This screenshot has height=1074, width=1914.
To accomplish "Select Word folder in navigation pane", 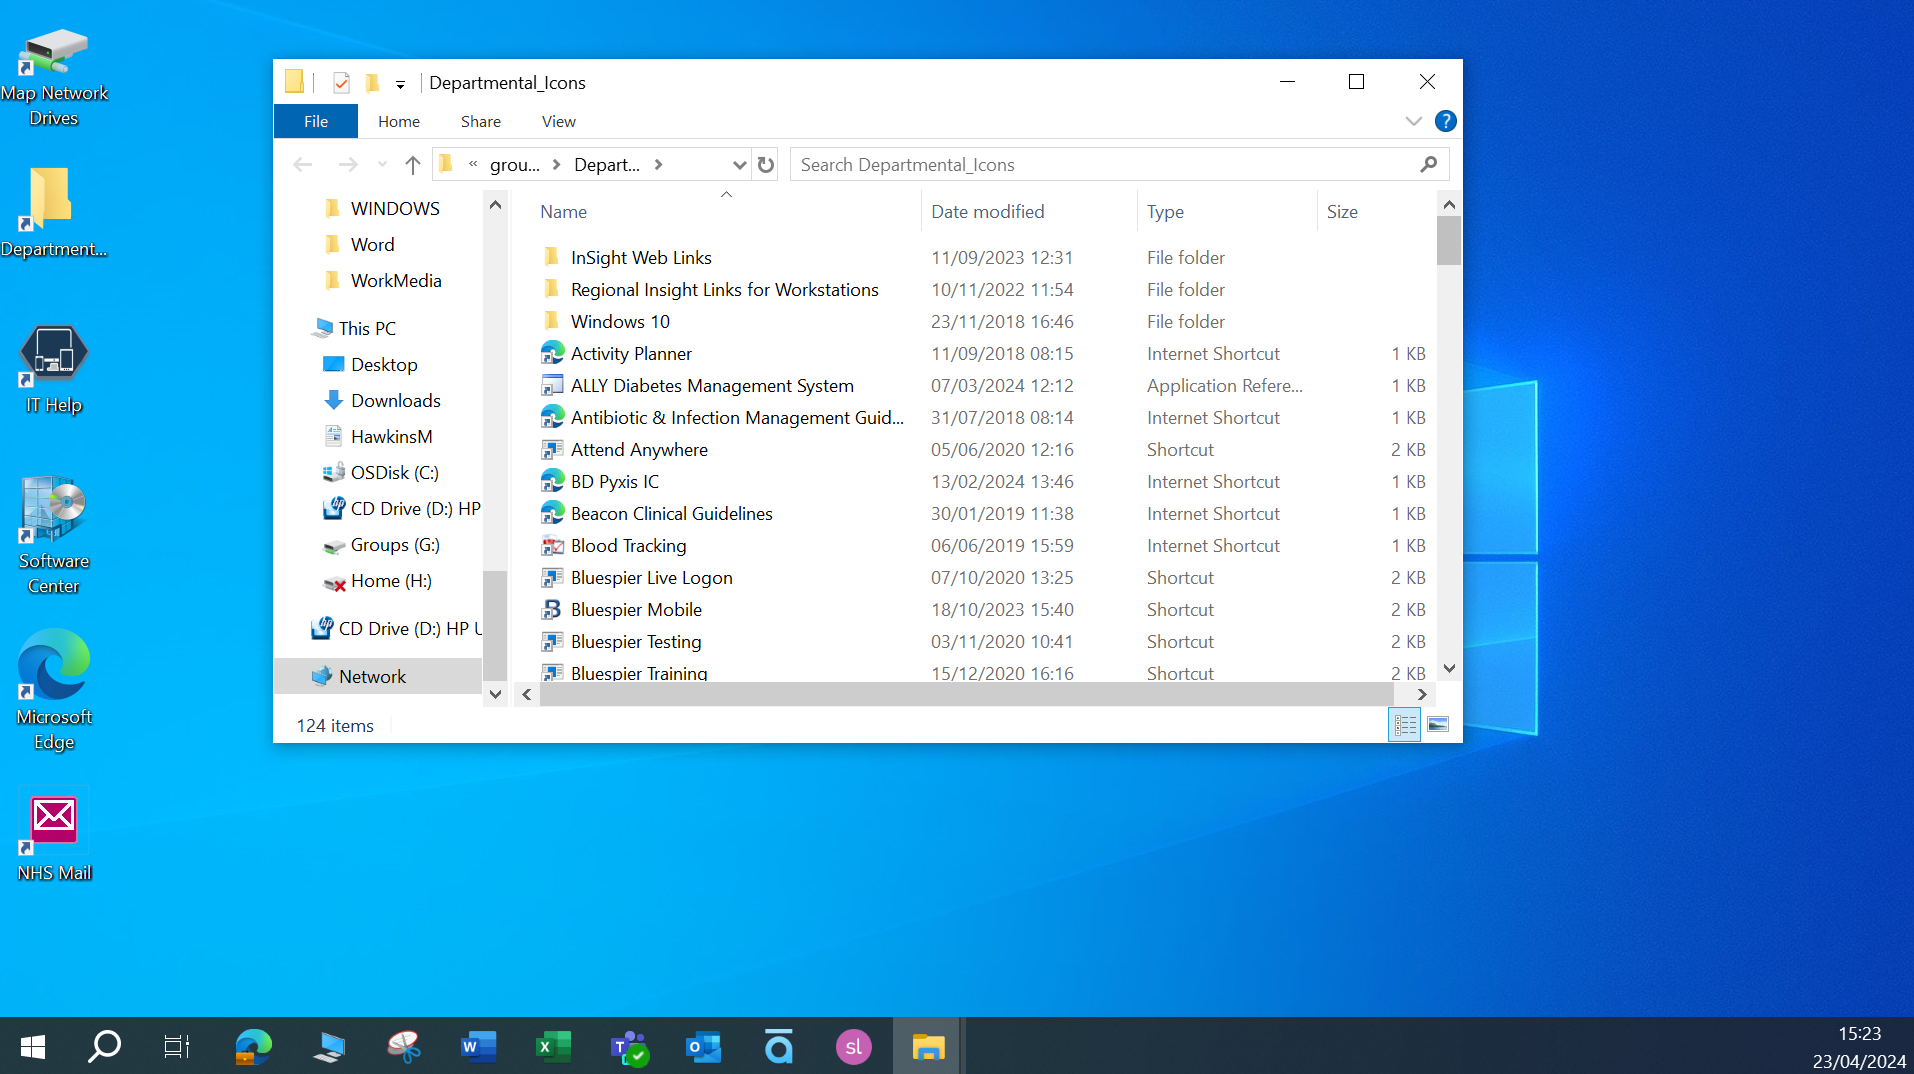I will click(372, 245).
